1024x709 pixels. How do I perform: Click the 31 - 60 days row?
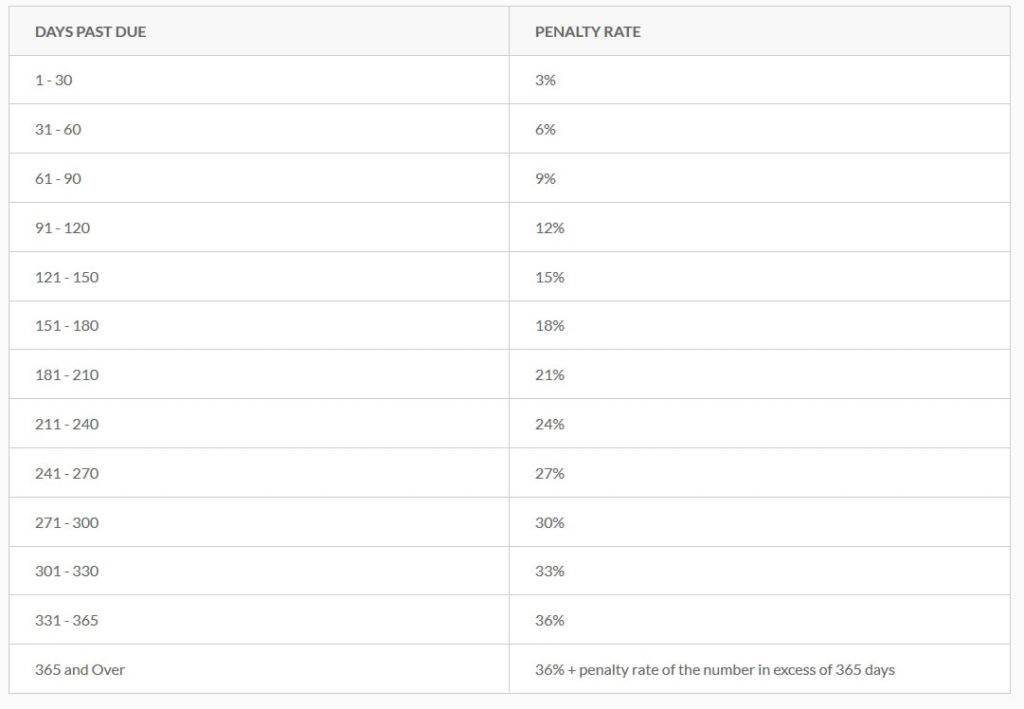pyautogui.click(x=509, y=129)
